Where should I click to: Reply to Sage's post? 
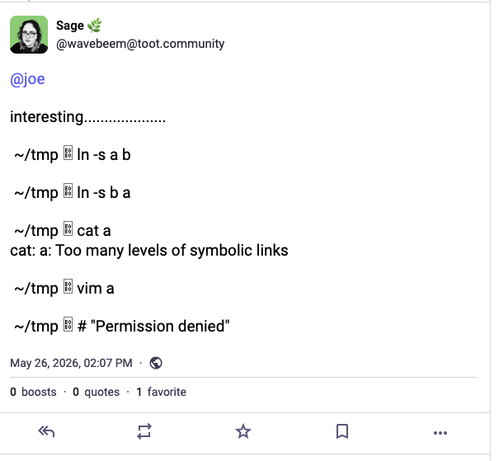(46, 431)
